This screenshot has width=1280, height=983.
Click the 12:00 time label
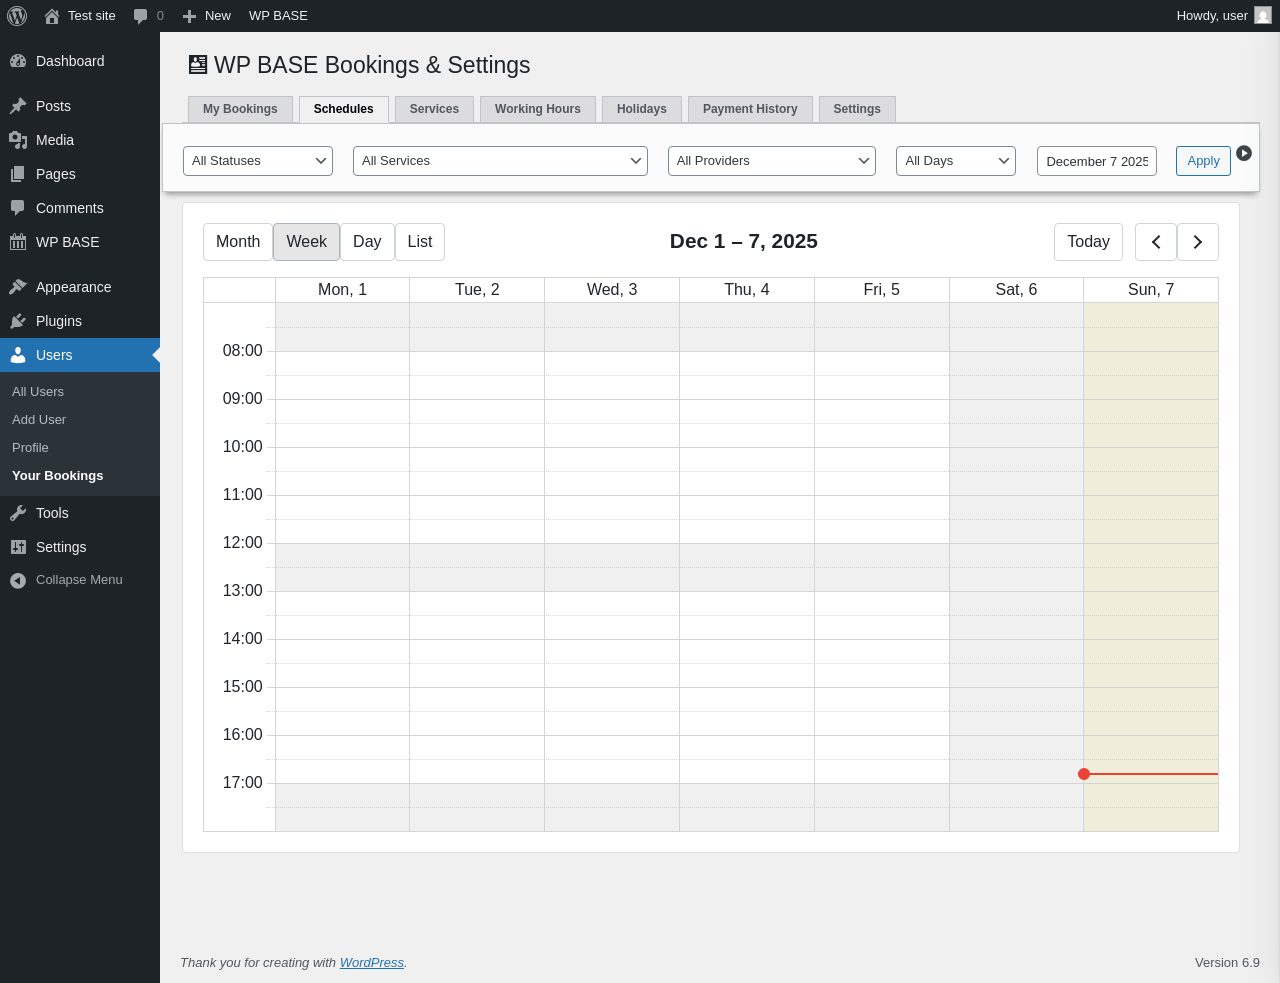click(x=243, y=543)
